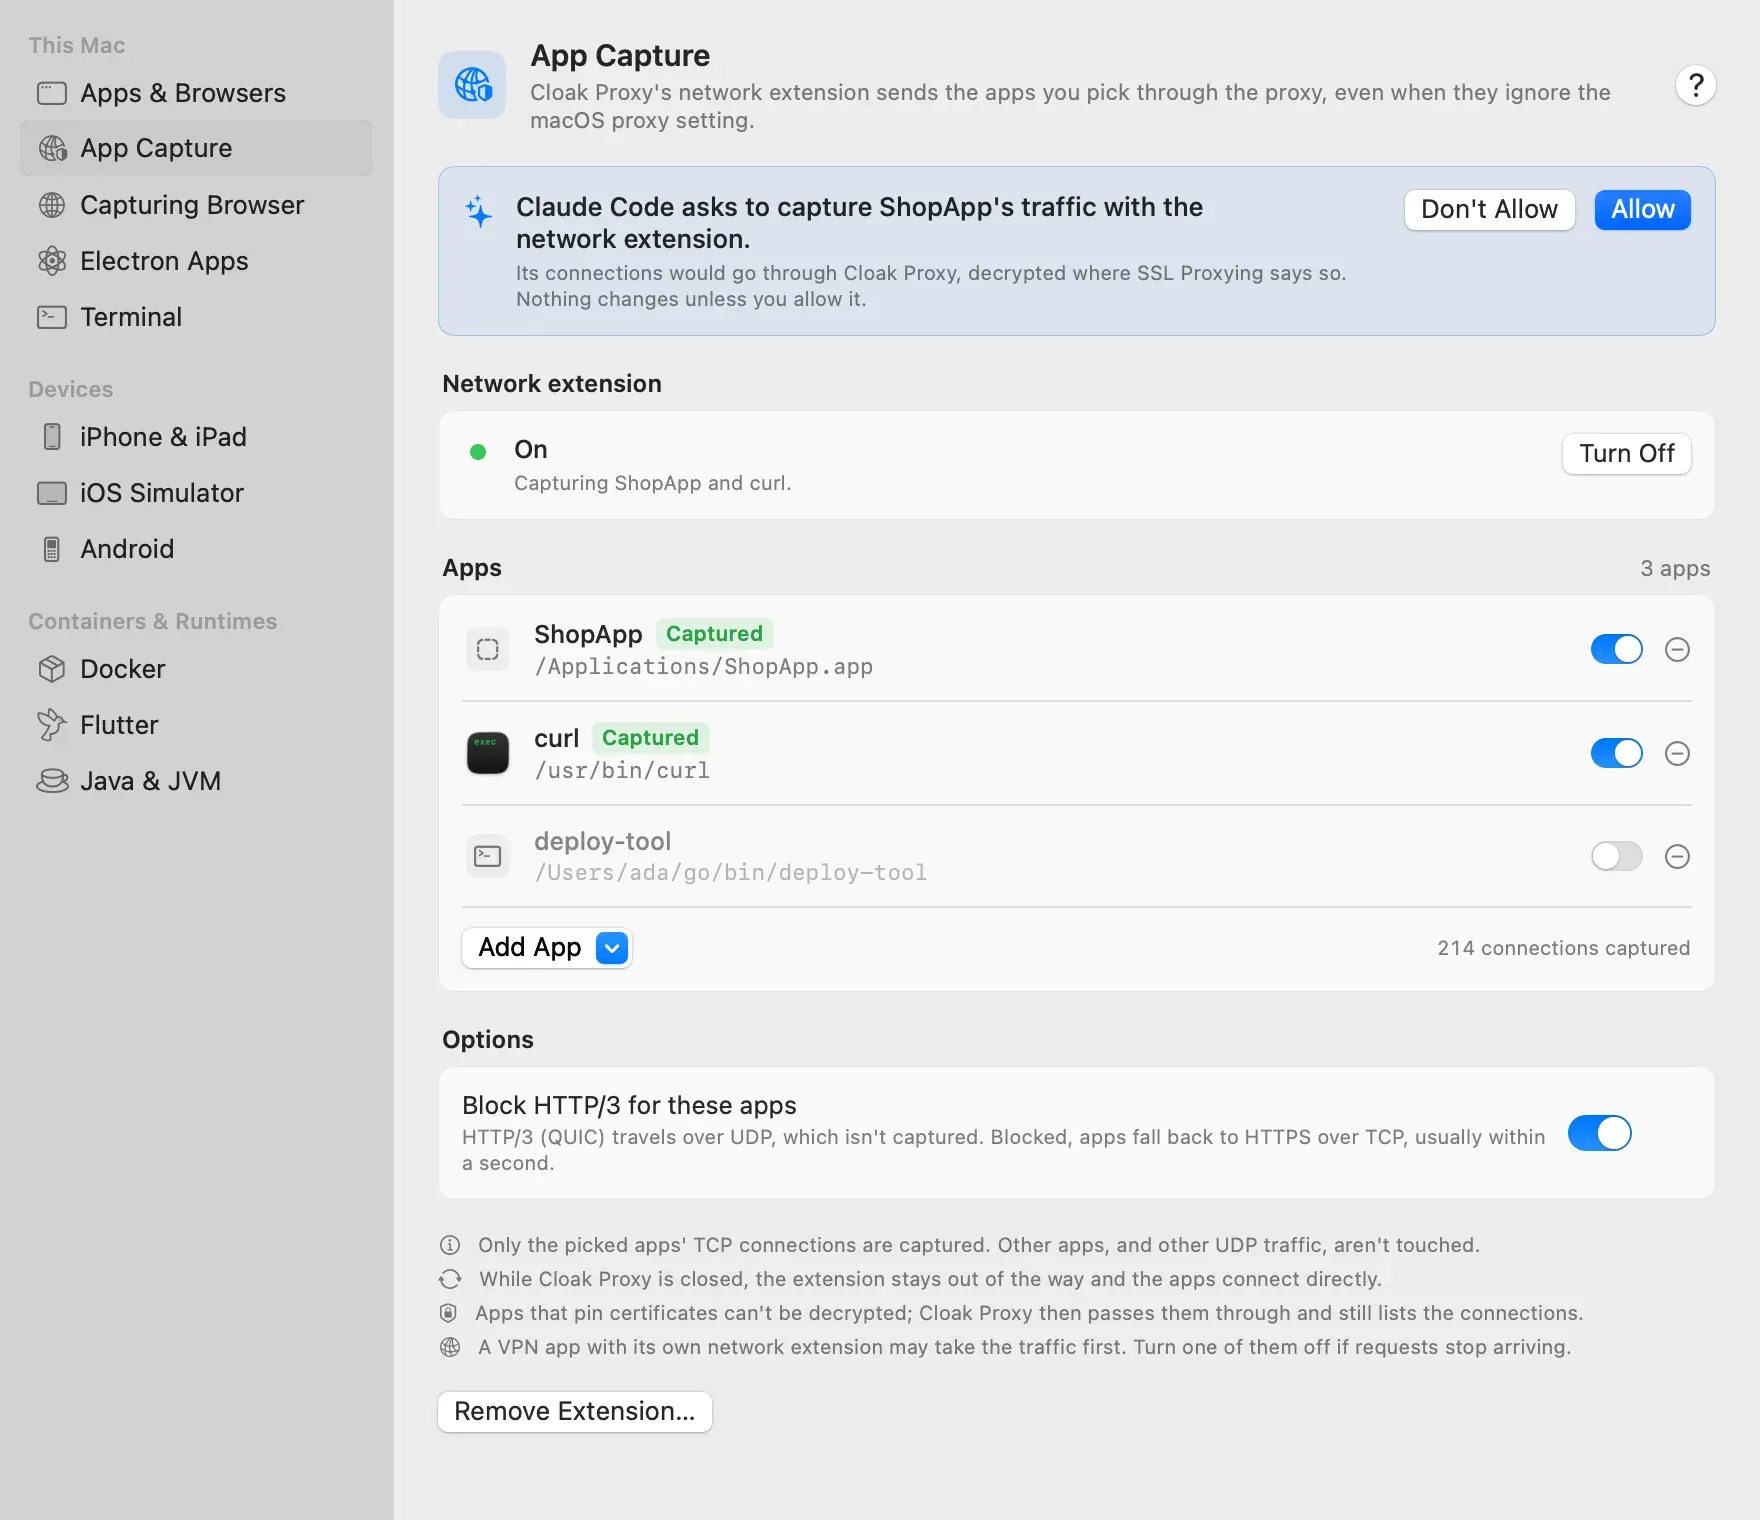Toggle Block HTTP/3 for these apps
1760x1520 pixels.
(1599, 1133)
